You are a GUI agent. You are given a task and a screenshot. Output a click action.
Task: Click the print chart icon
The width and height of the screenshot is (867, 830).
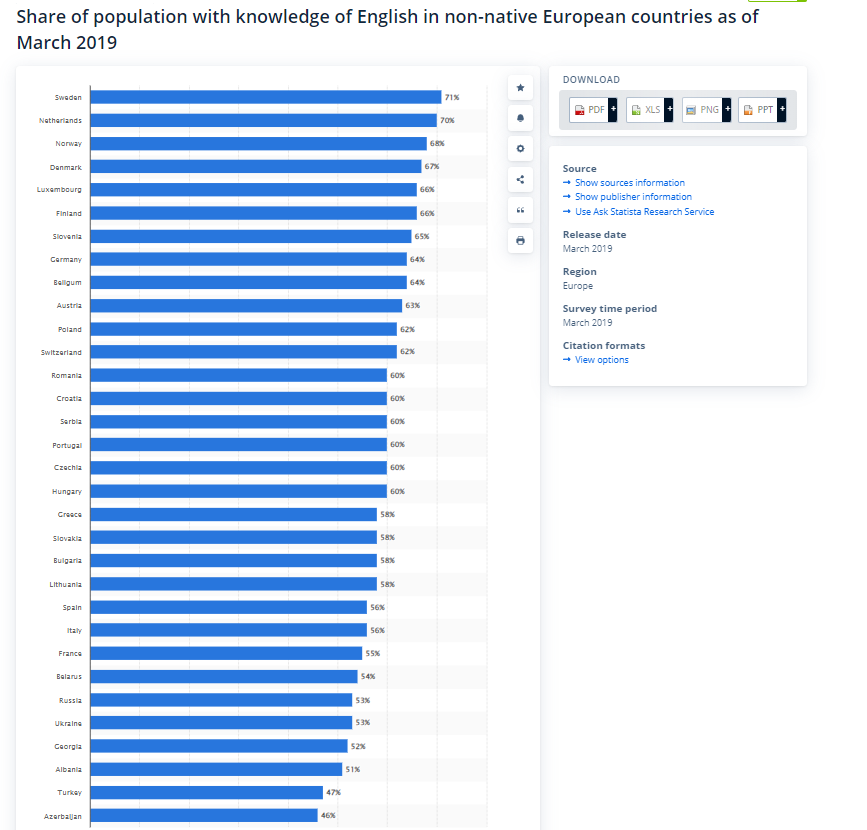point(520,241)
